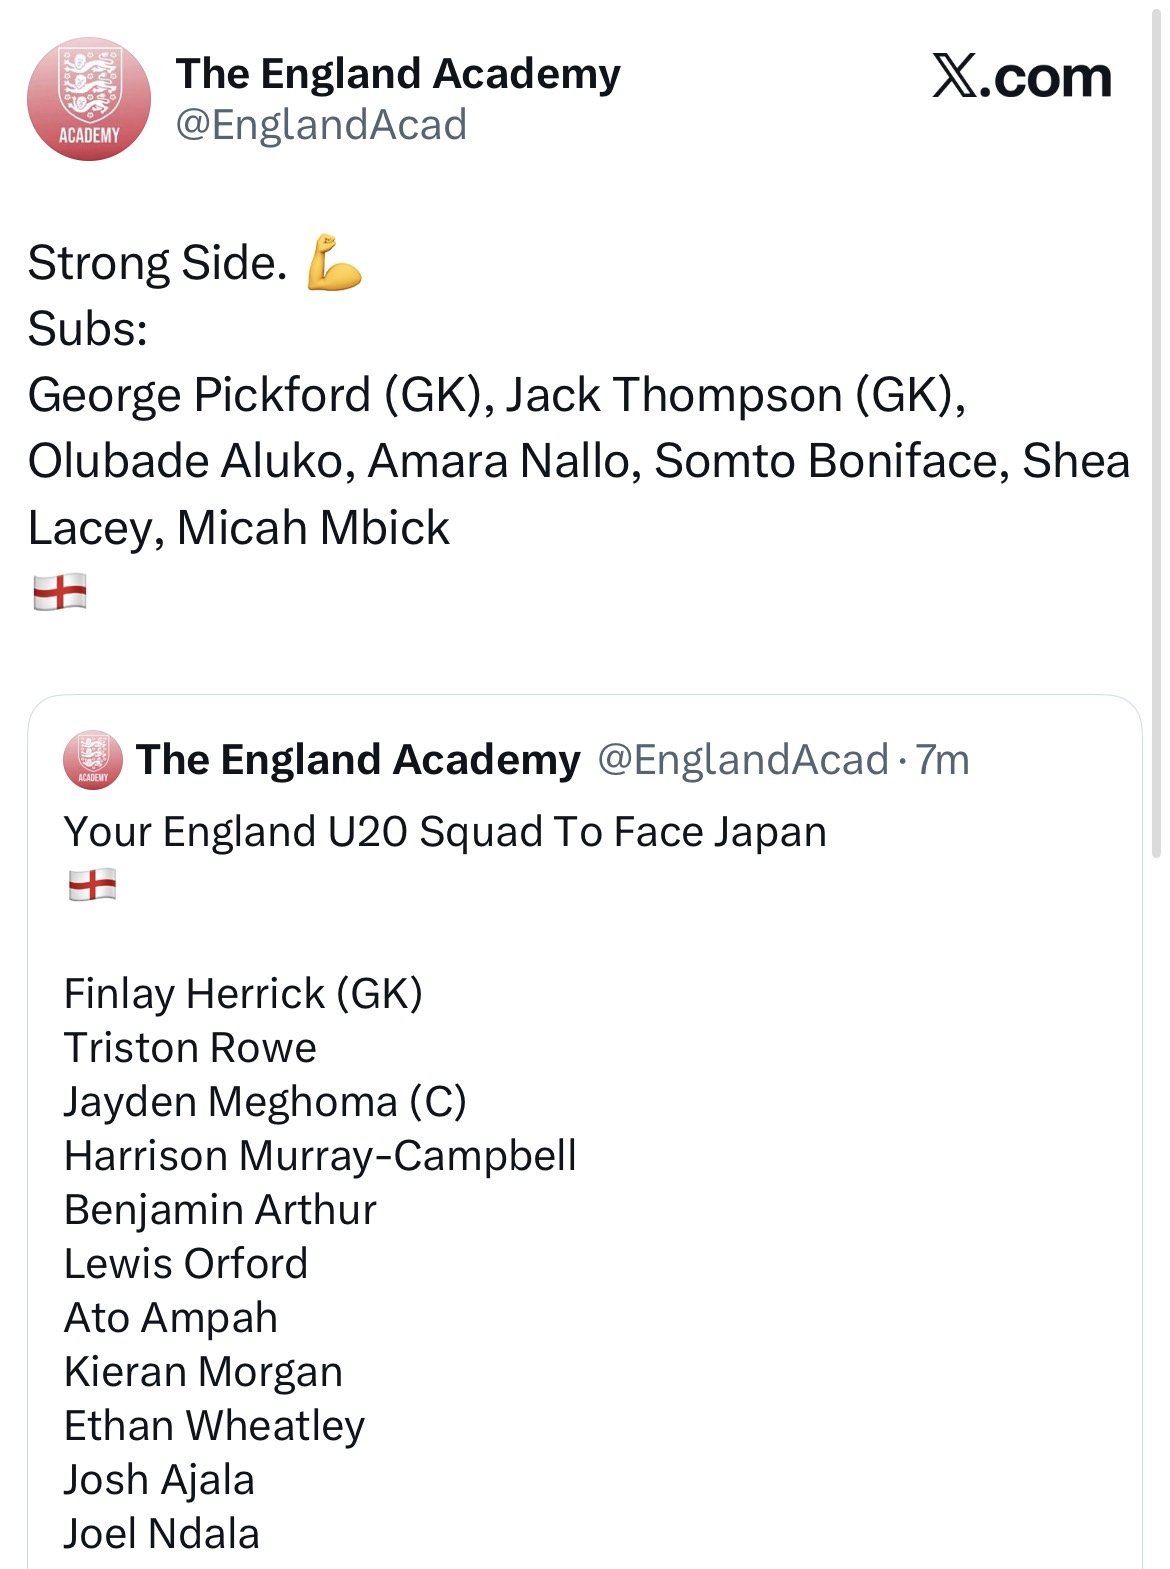
Task: Click the X.com logo
Action: click(1021, 77)
